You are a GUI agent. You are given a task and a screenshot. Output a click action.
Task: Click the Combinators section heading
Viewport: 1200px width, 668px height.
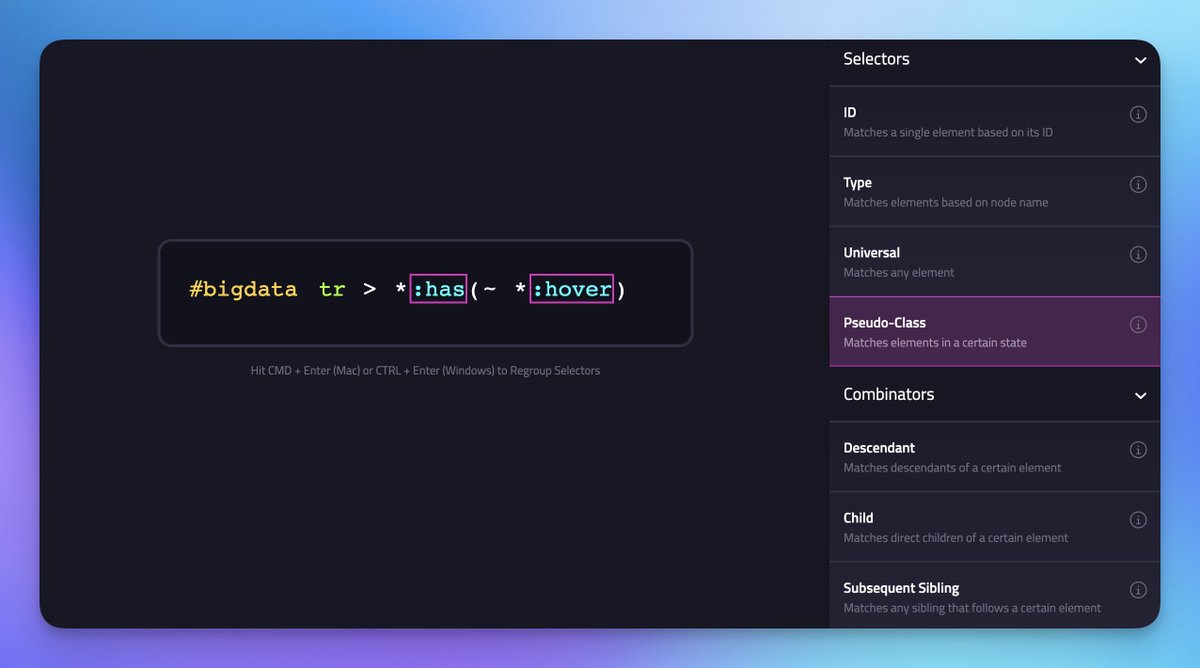coord(888,394)
